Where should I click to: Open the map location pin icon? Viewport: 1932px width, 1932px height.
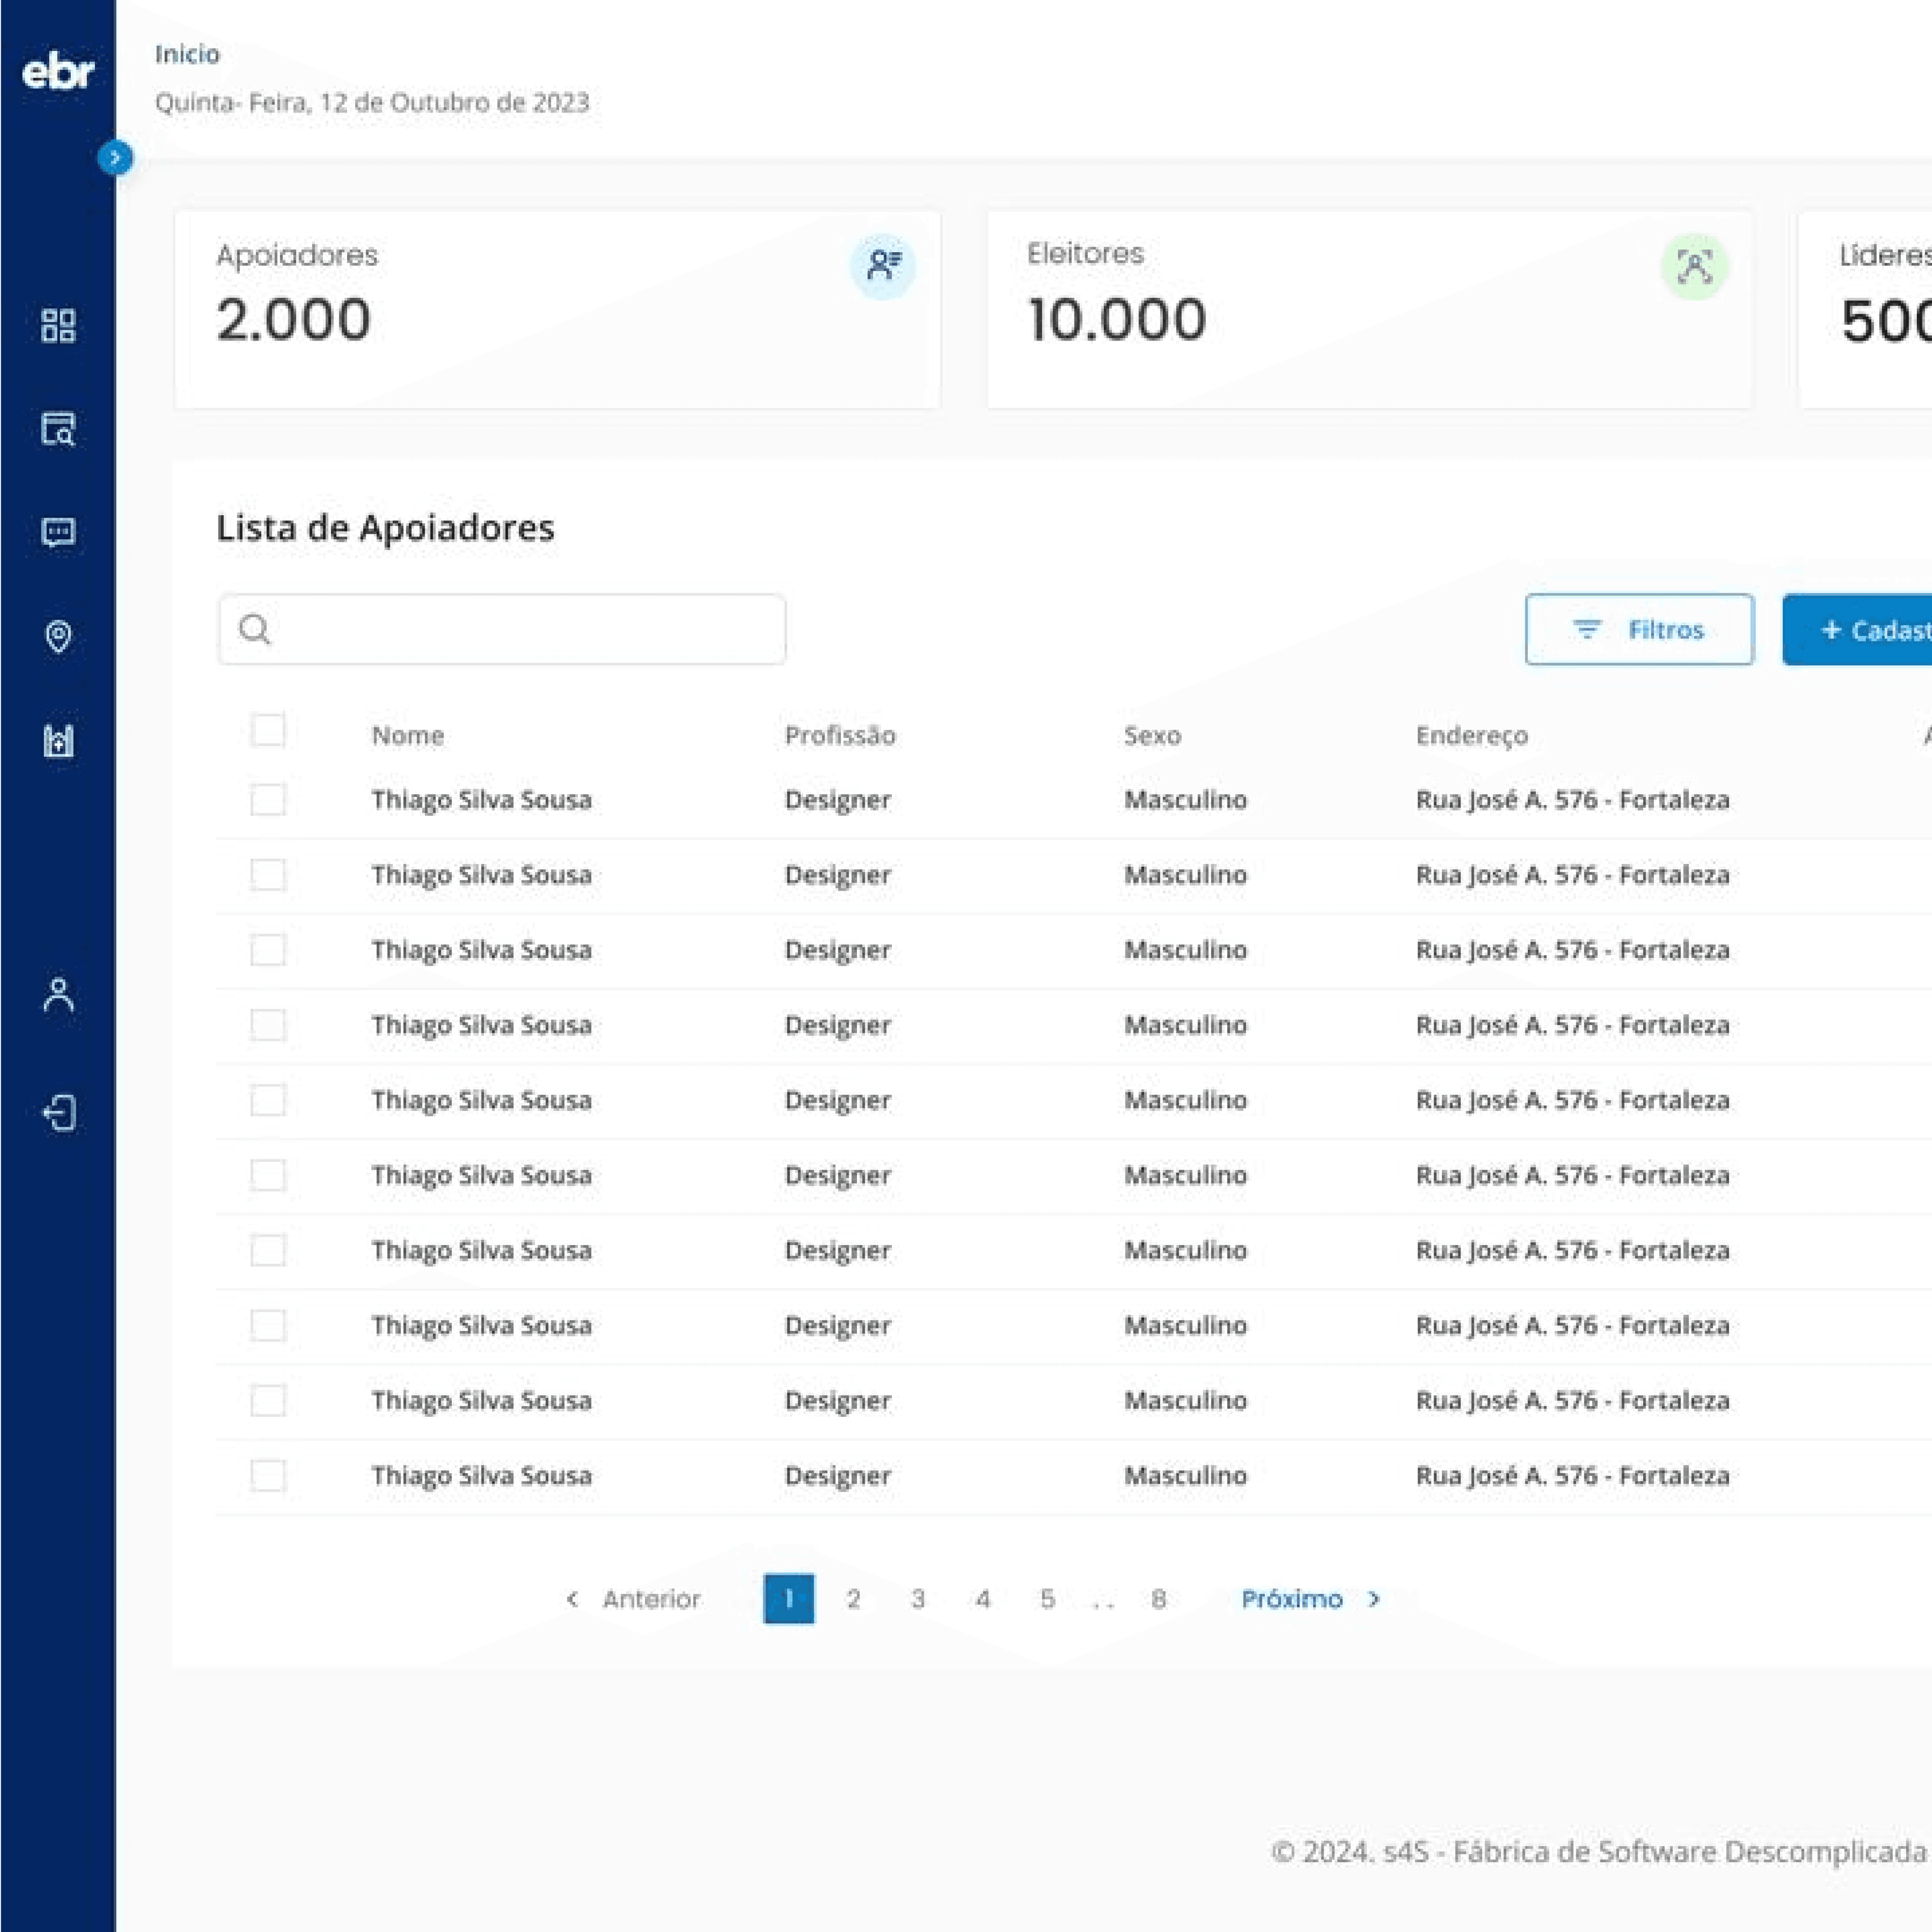[x=58, y=636]
